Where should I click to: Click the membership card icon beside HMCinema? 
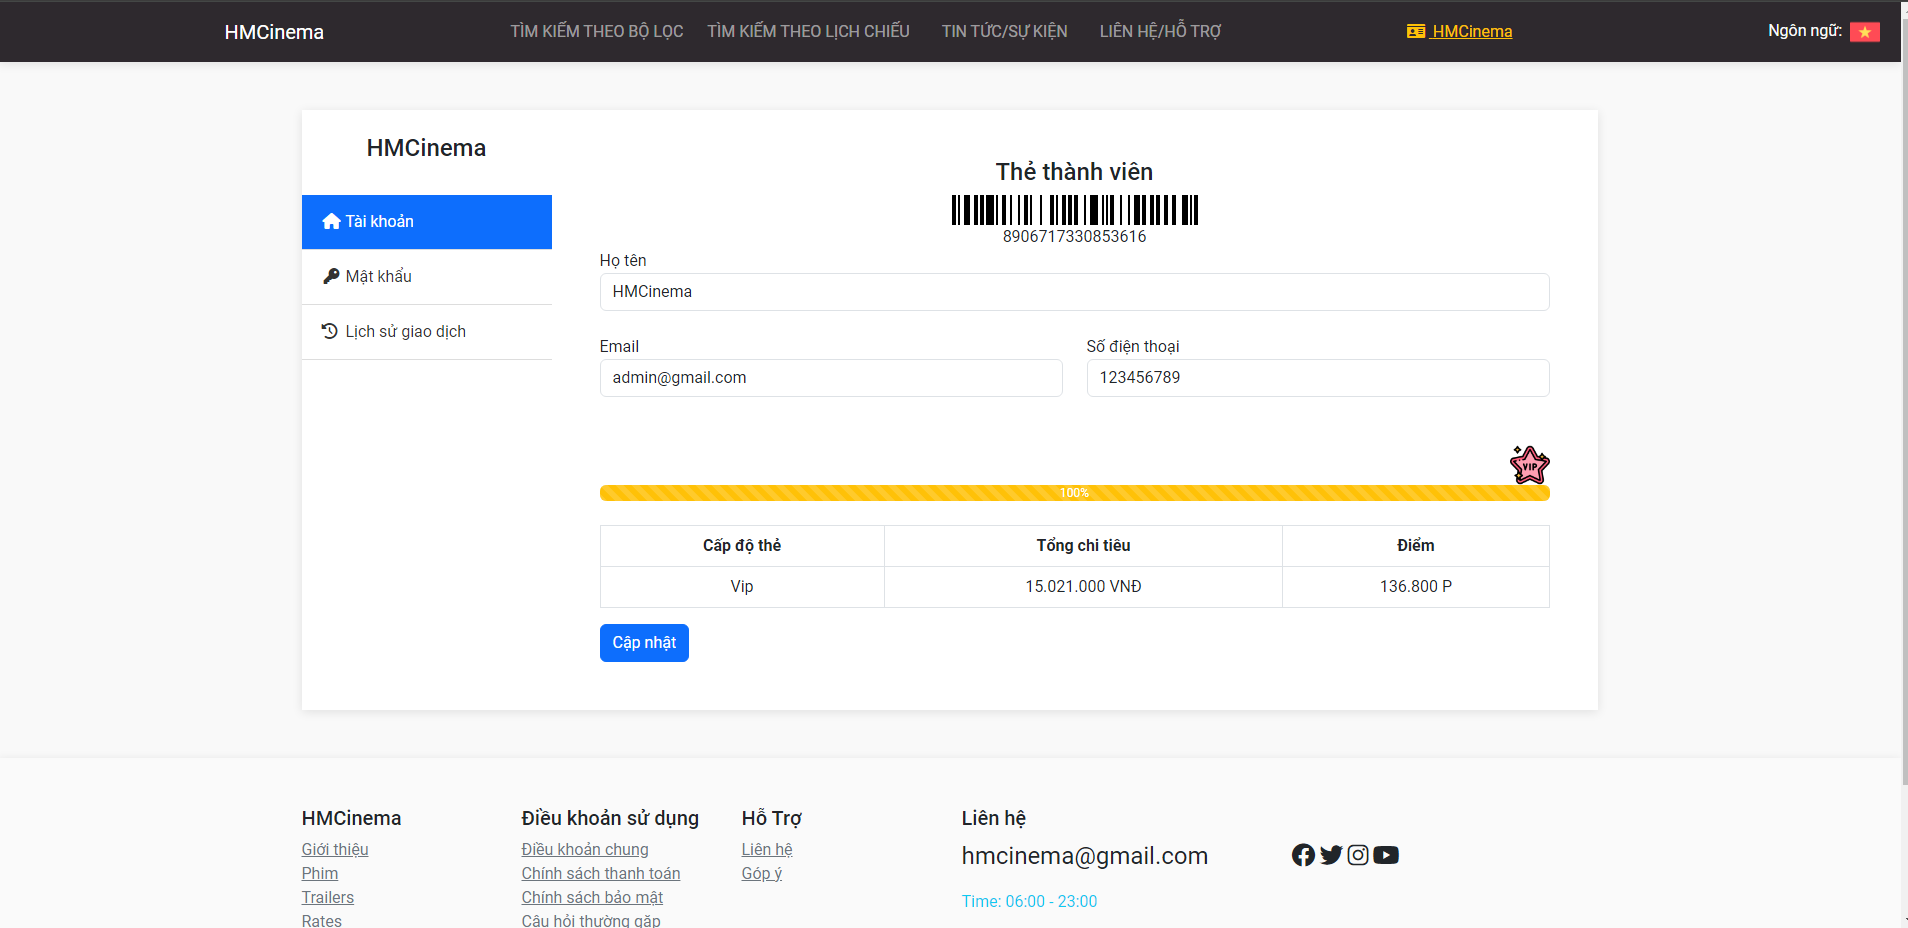click(1416, 31)
